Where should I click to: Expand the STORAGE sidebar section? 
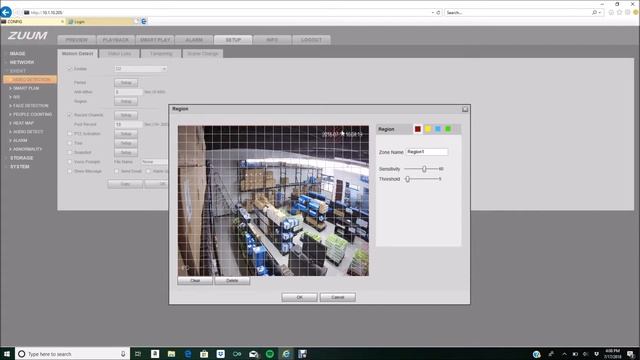22,158
